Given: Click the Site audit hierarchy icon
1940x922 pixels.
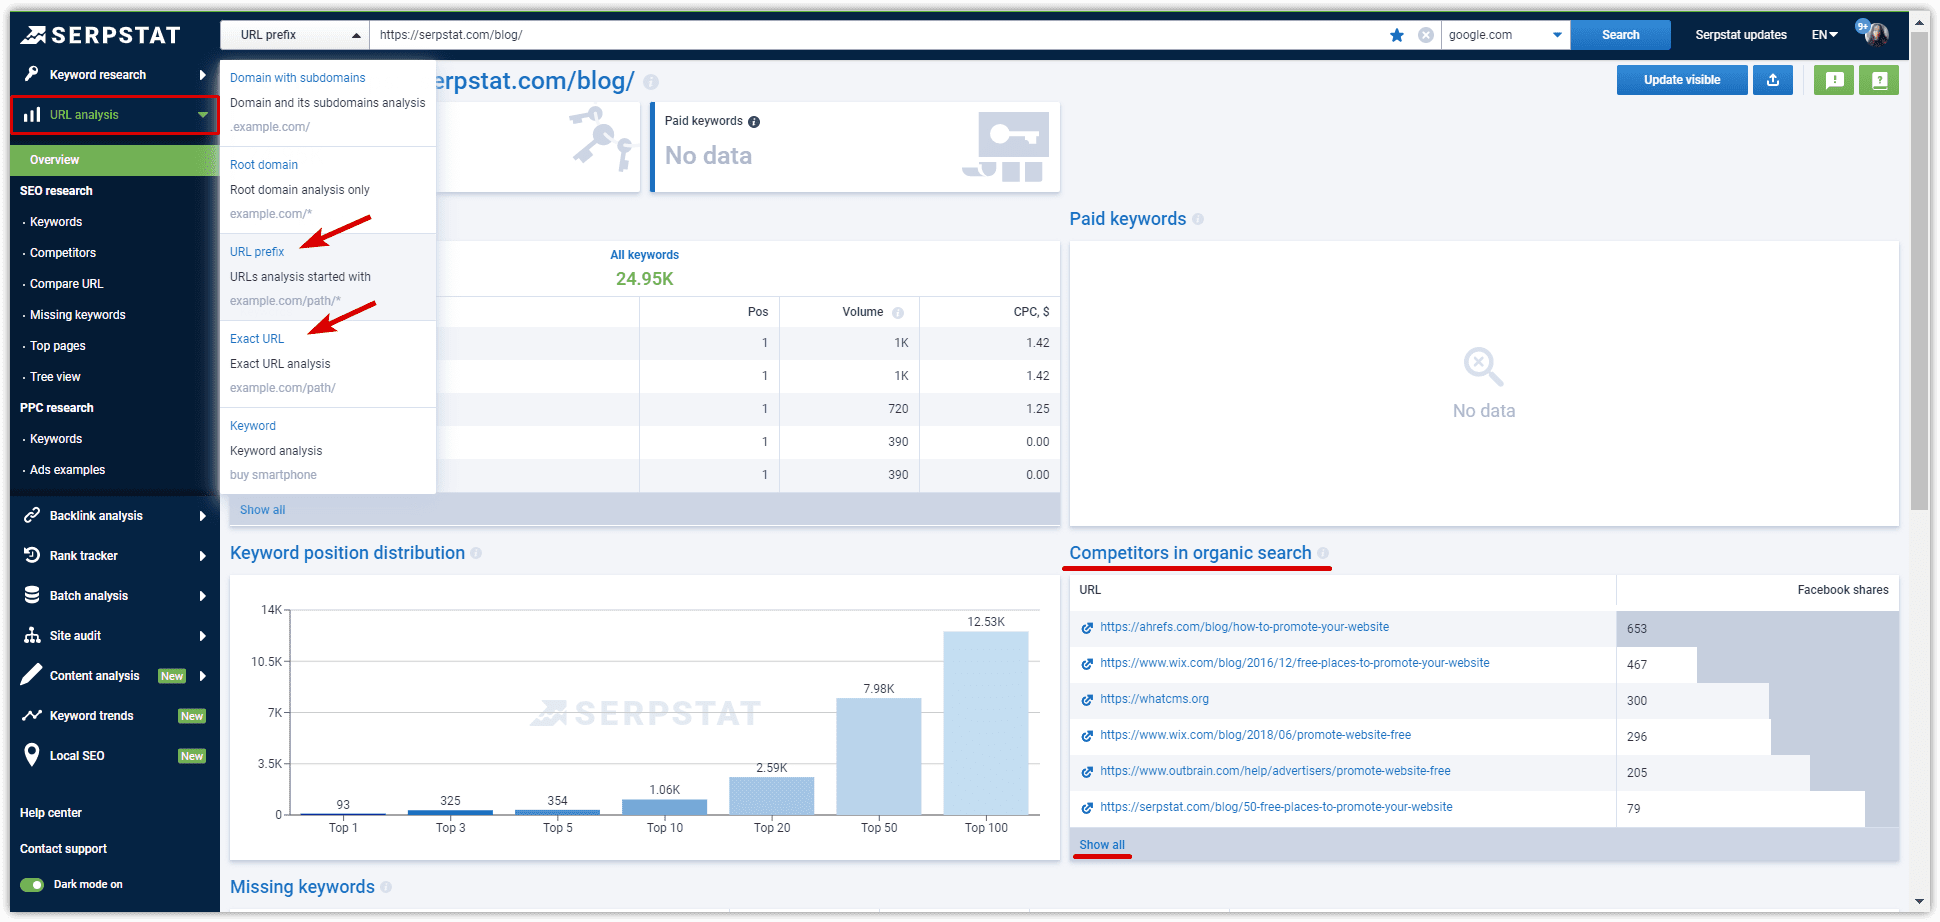Looking at the screenshot, I should [32, 635].
